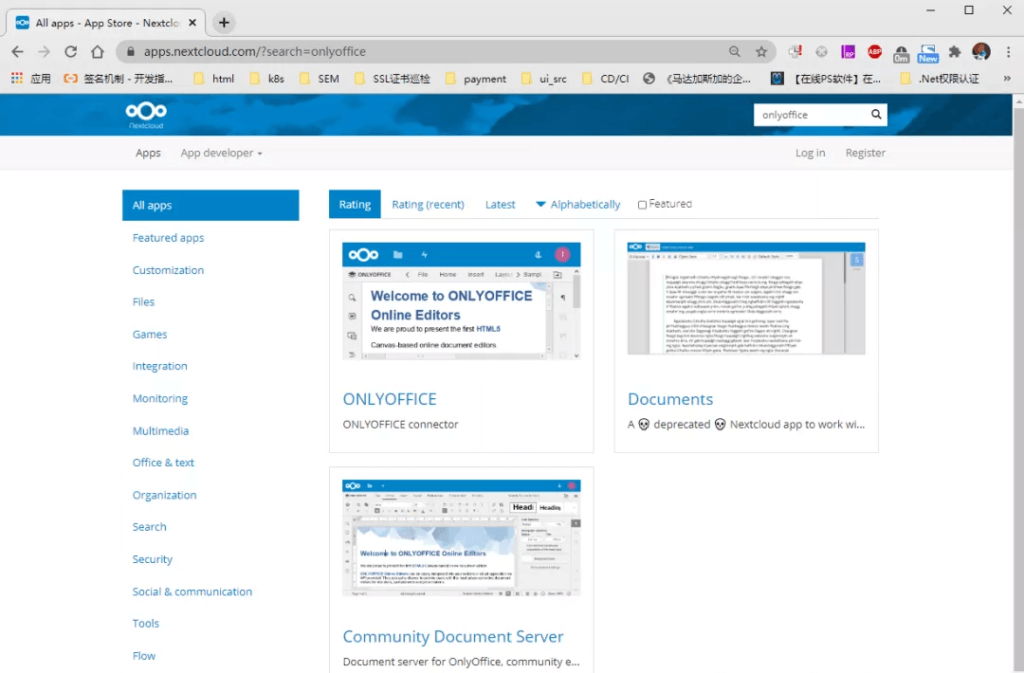Open the html bookmarks folder
This screenshot has height=673, width=1024.
[214, 79]
